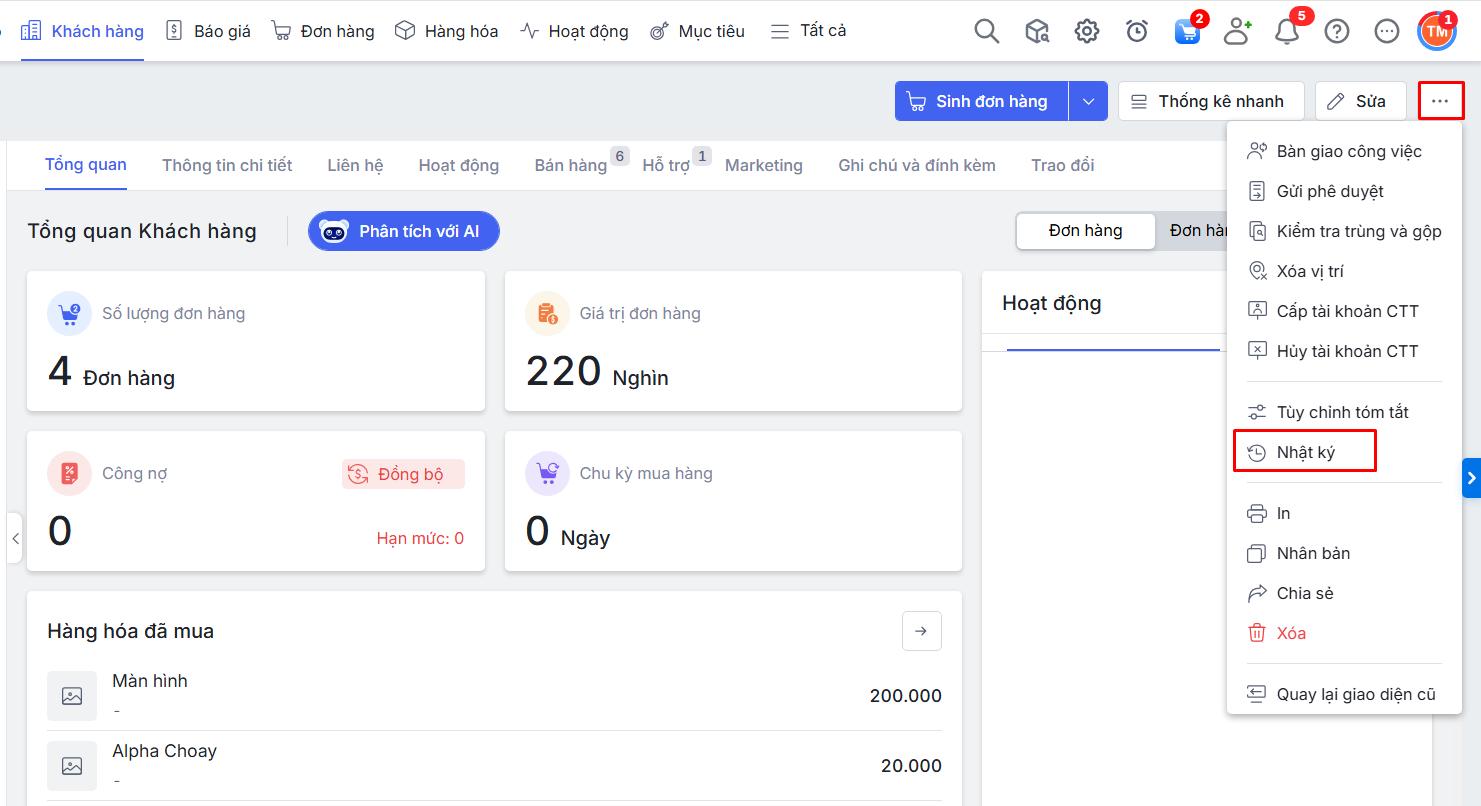Expand the Sinh đơn hàng dropdown arrow
The width and height of the screenshot is (1481, 806).
pos(1088,101)
